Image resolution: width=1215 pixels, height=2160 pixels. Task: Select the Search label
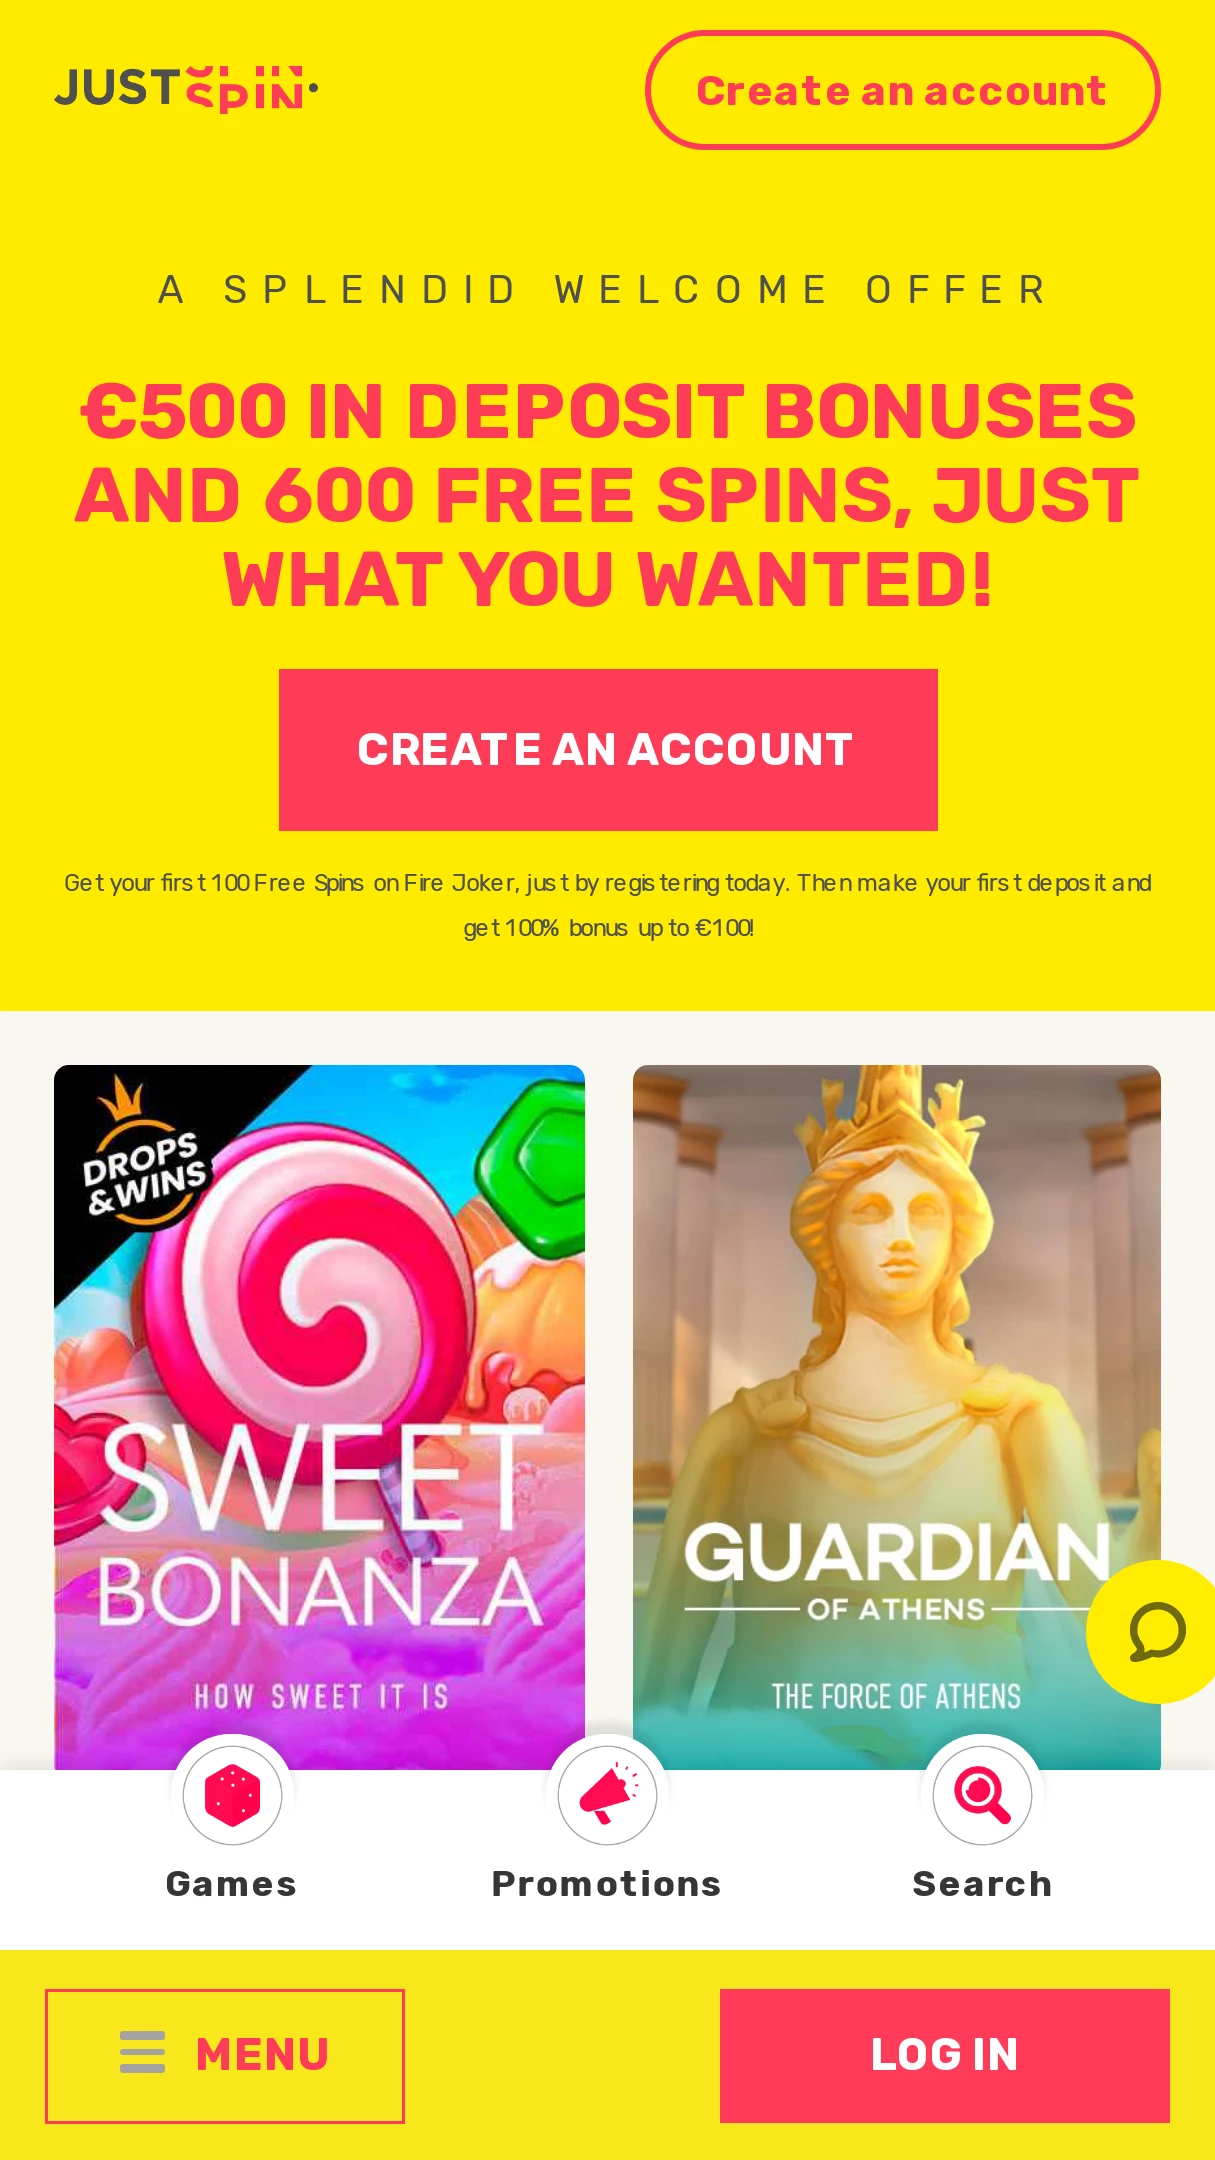pos(982,1884)
